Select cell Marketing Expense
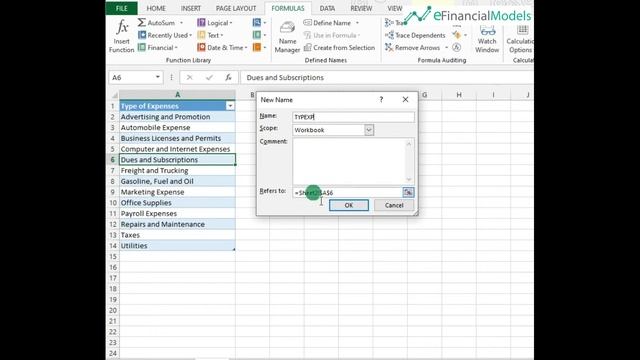This screenshot has width=640, height=360. tap(177, 192)
